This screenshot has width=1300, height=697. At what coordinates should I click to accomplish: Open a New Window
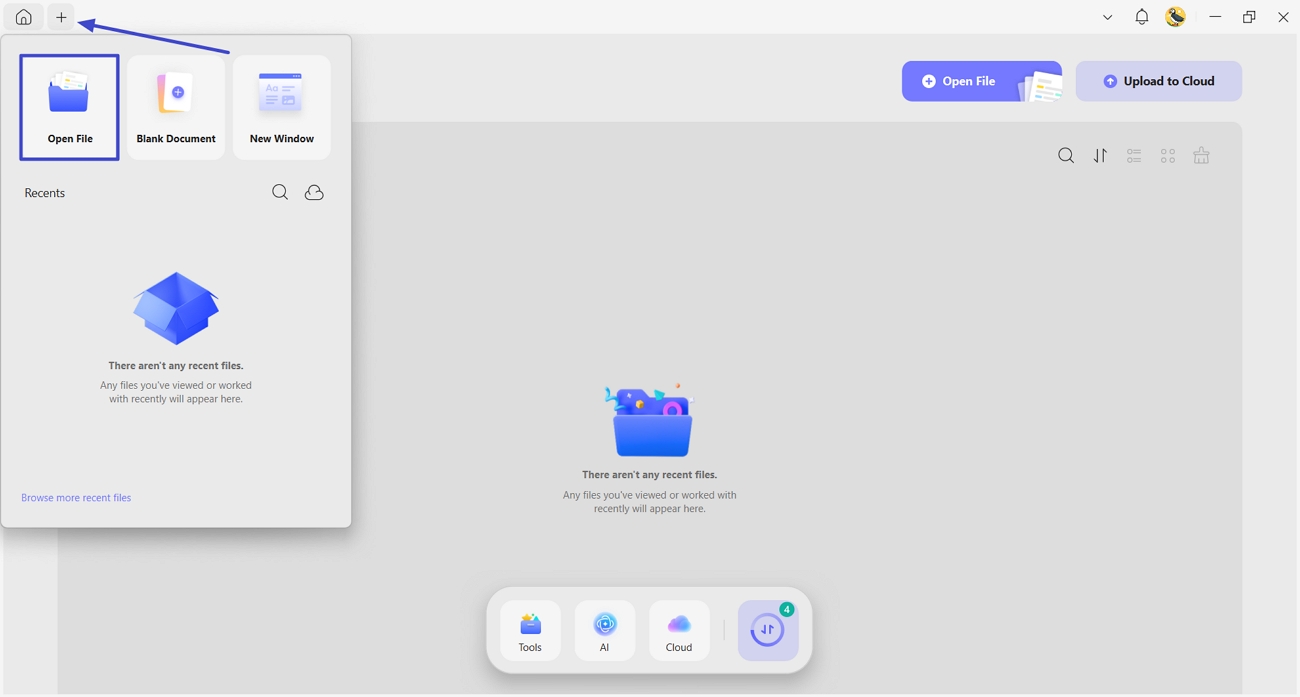point(282,107)
